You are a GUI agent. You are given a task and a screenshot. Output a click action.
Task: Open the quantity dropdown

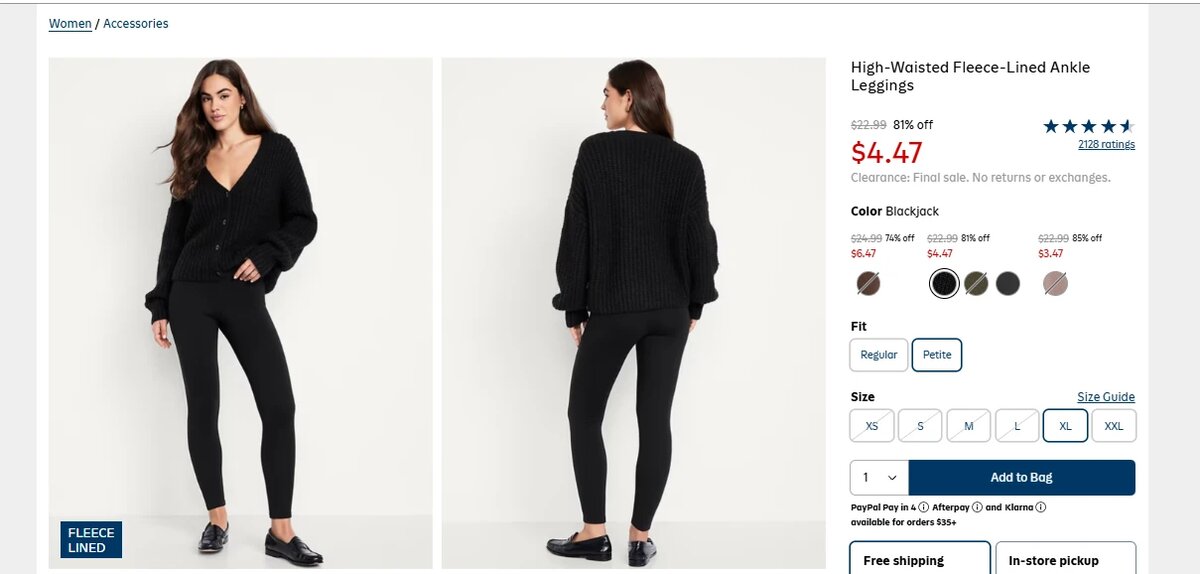click(x=879, y=478)
